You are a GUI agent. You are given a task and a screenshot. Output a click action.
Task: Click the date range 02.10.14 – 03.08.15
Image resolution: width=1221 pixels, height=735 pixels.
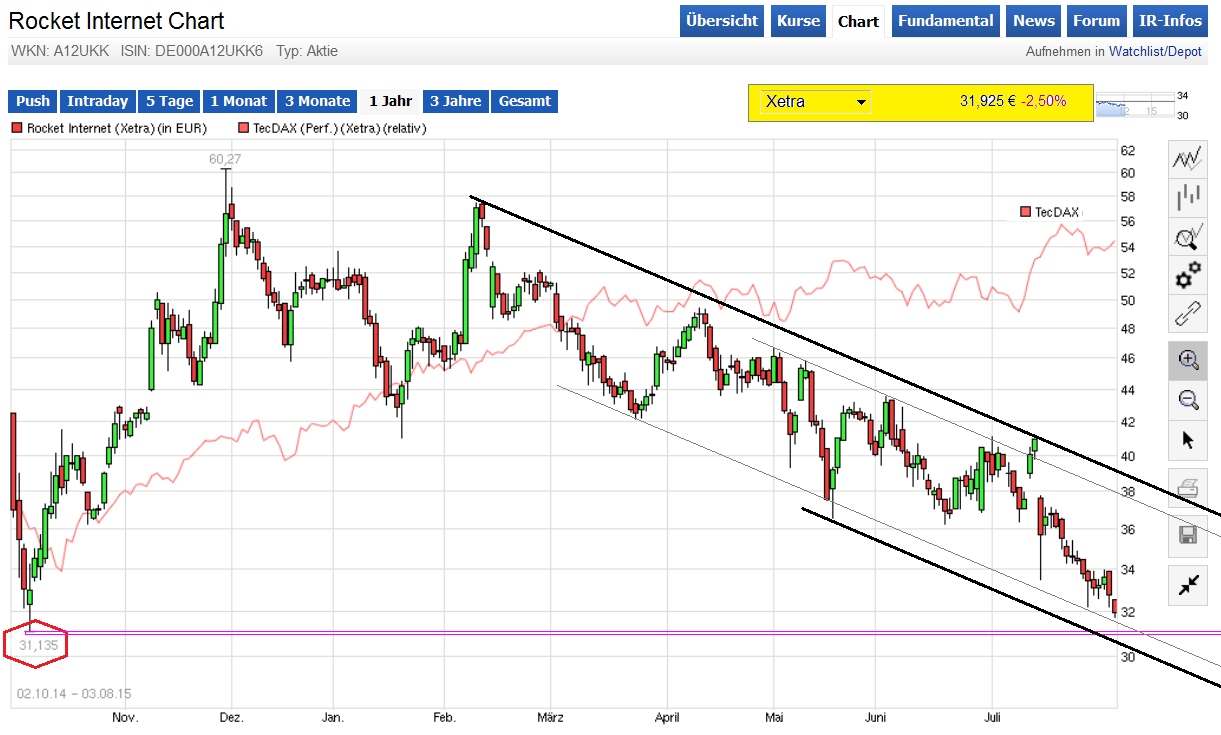75,693
